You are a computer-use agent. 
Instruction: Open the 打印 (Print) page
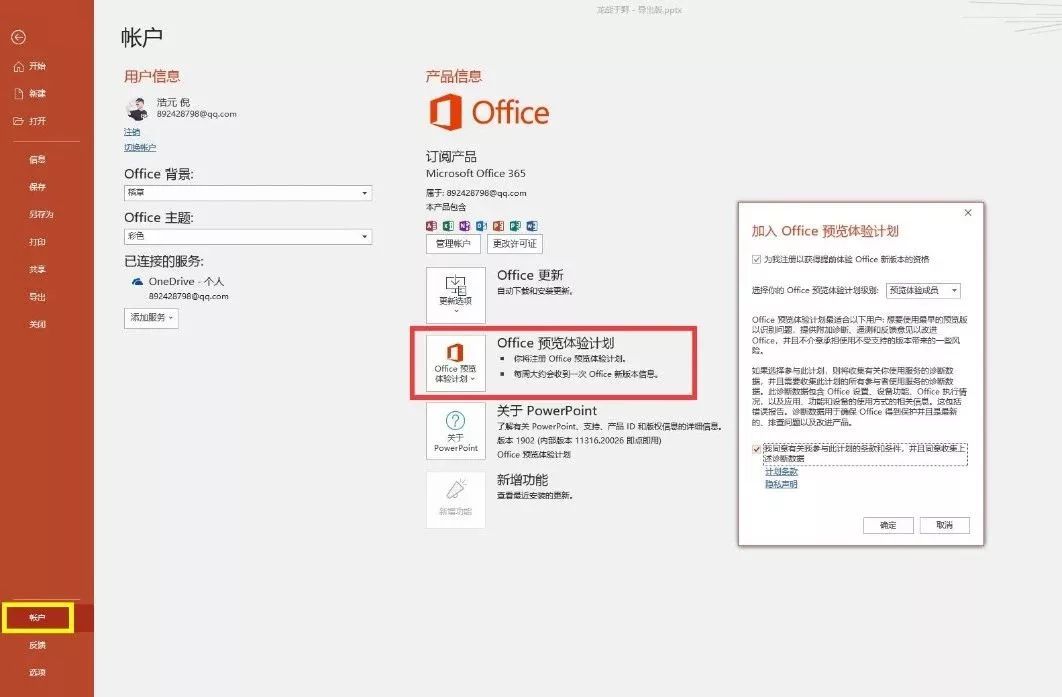click(x=37, y=242)
